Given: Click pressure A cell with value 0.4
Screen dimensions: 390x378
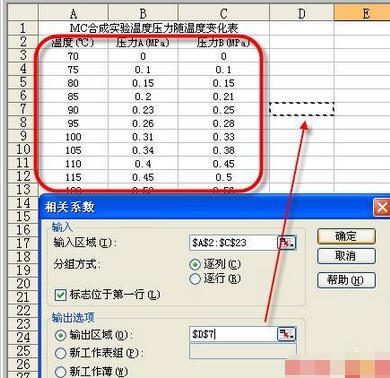Looking at the screenshot, I should pos(143,164).
